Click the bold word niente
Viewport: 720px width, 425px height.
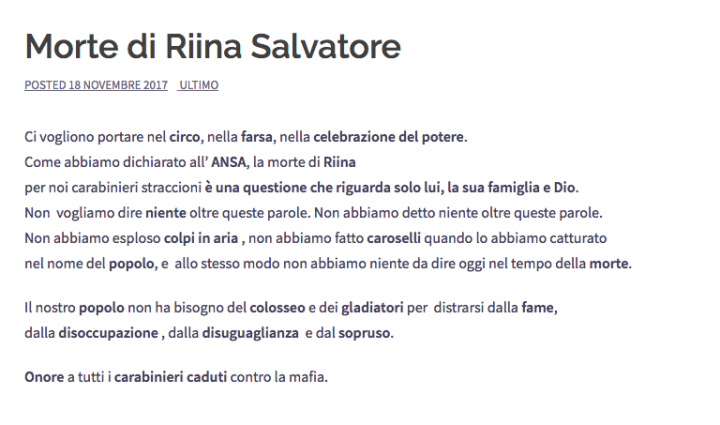[x=166, y=212]
